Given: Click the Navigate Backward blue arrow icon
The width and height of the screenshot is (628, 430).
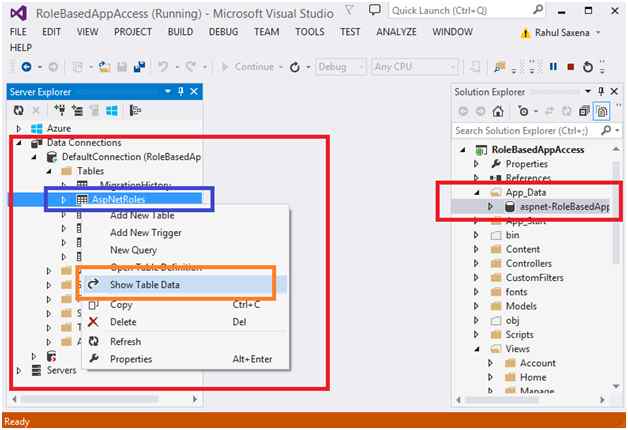Looking at the screenshot, I should (x=26, y=67).
